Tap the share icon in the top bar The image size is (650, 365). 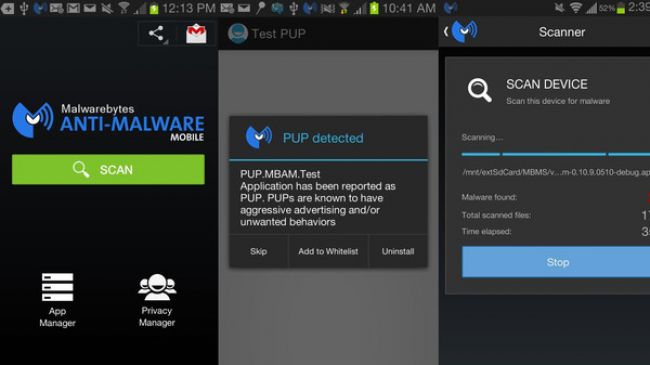point(156,34)
